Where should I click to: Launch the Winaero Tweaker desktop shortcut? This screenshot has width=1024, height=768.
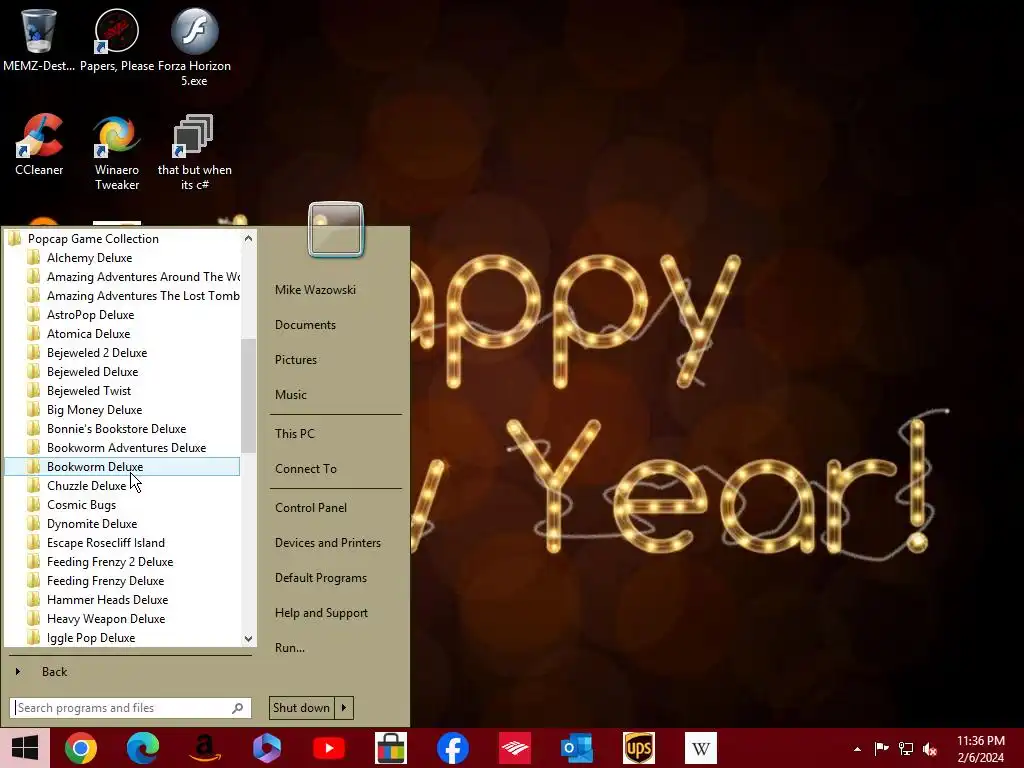coord(117,153)
